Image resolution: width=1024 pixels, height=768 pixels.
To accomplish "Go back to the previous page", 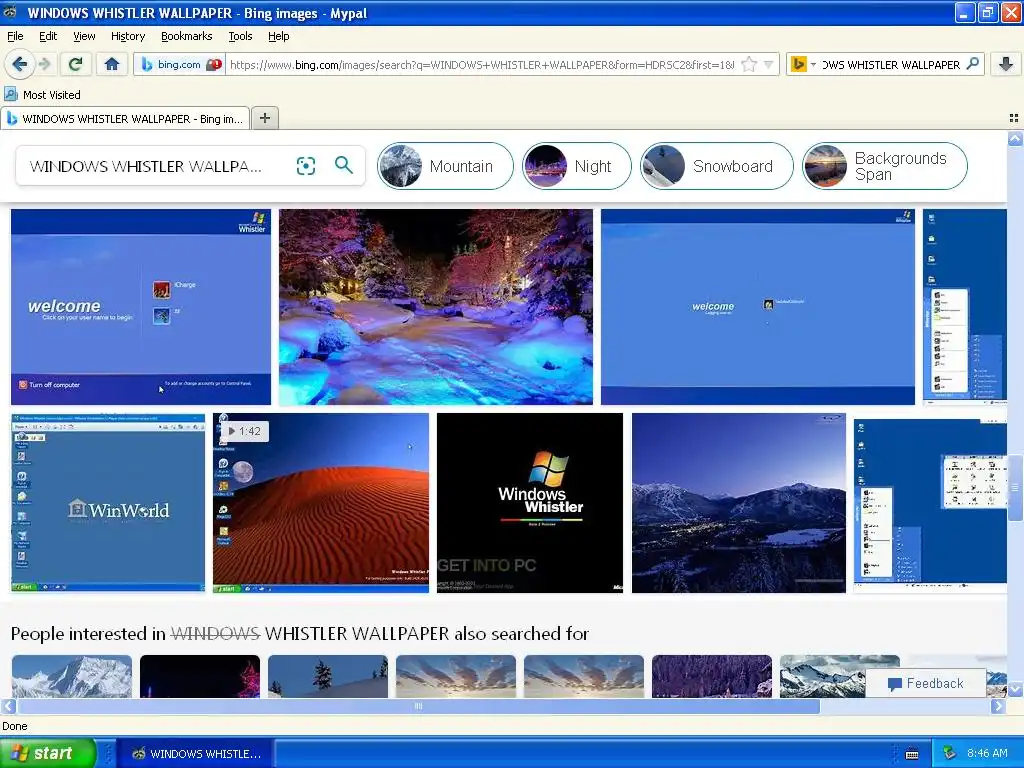I will coord(20,64).
